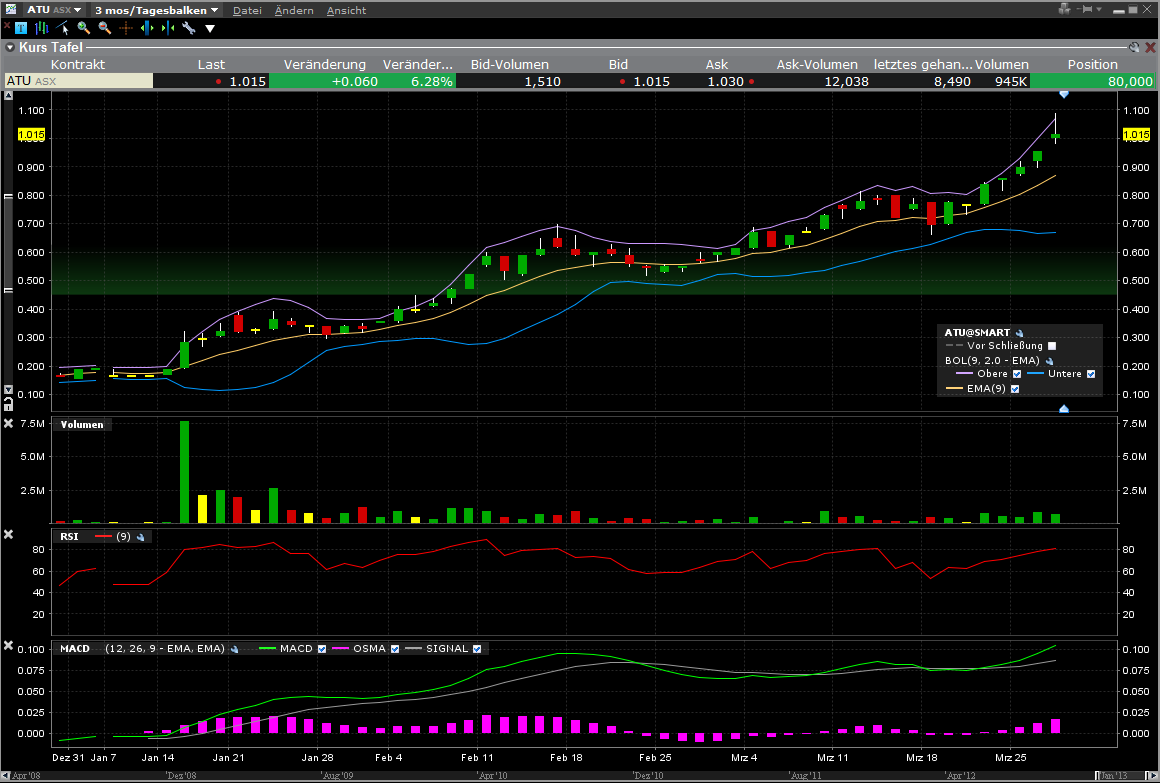Uncheck the Untere band checkbox
Viewport: 1160px width, 783px height.
coord(1090,374)
